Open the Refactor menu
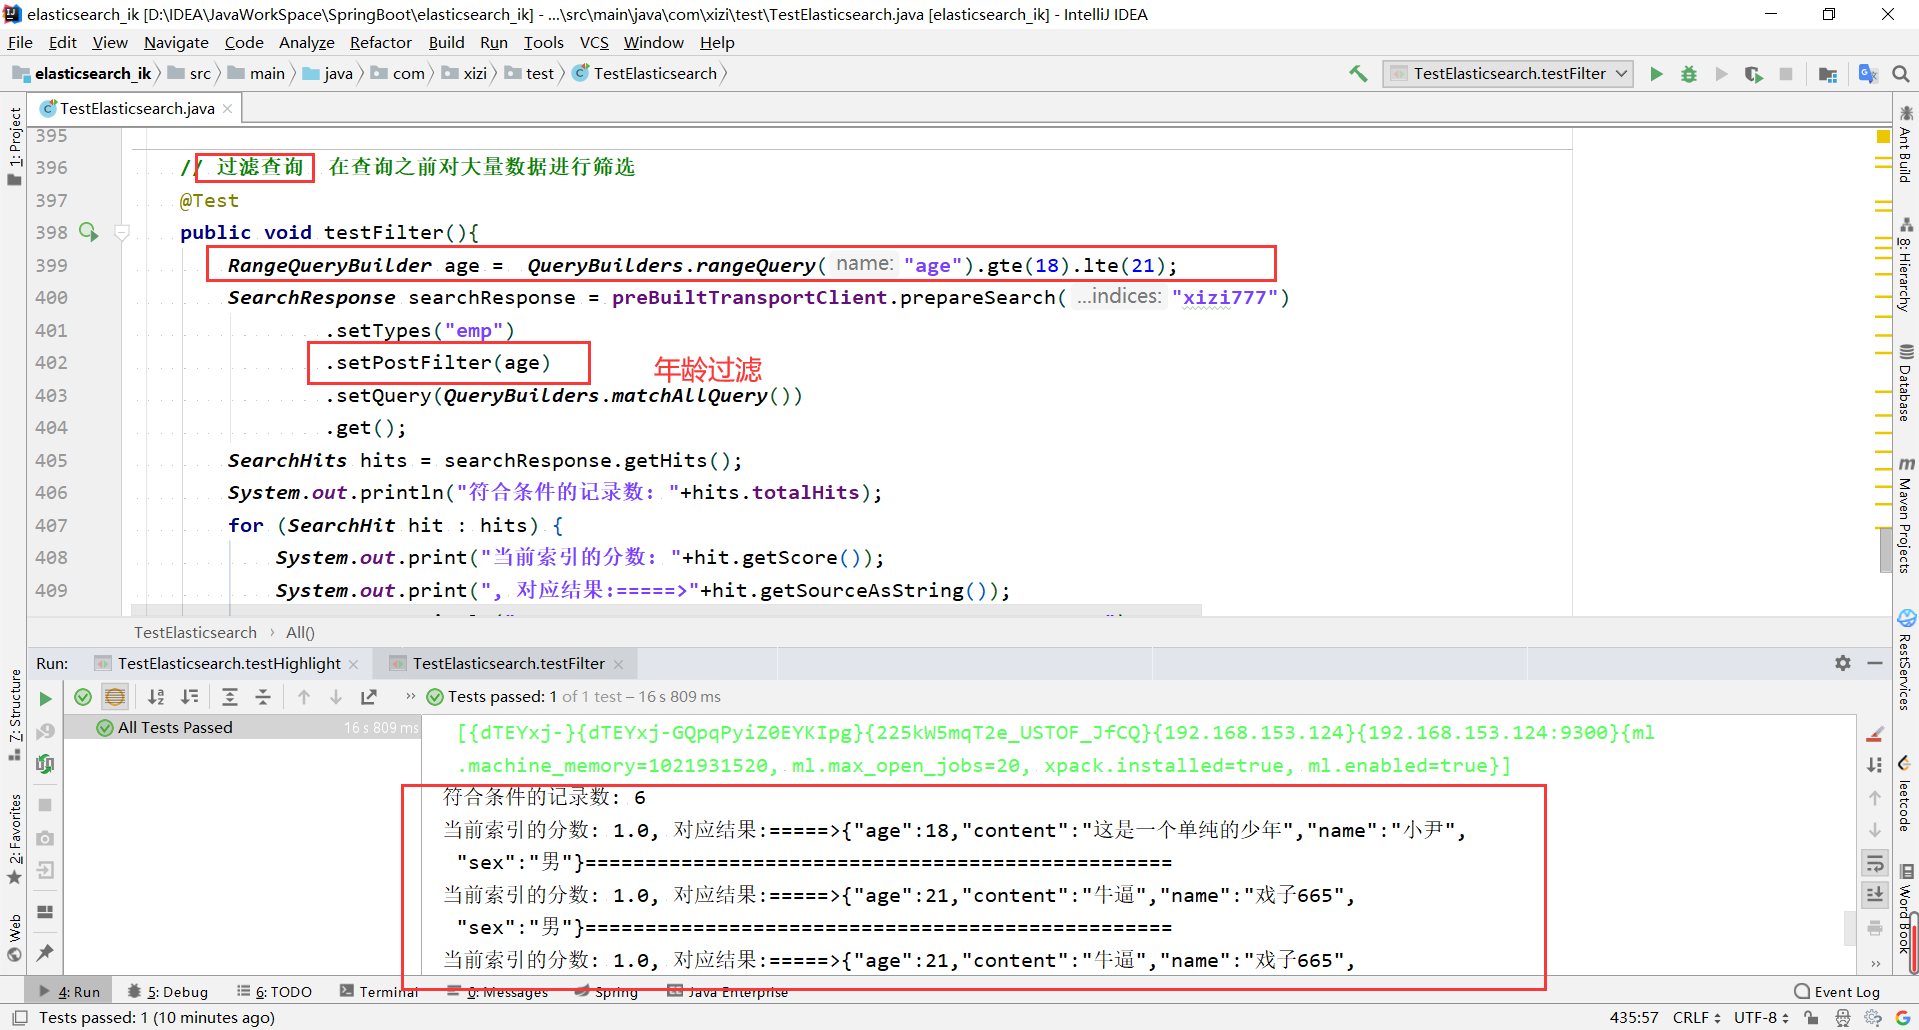1919x1030 pixels. 381,42
